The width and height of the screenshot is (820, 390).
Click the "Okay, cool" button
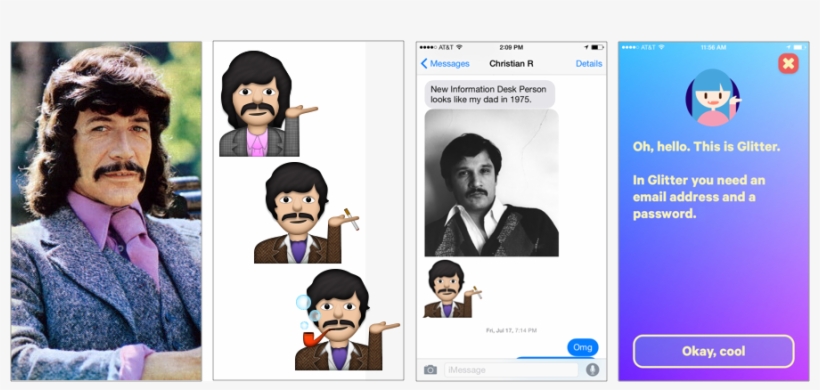coord(713,351)
